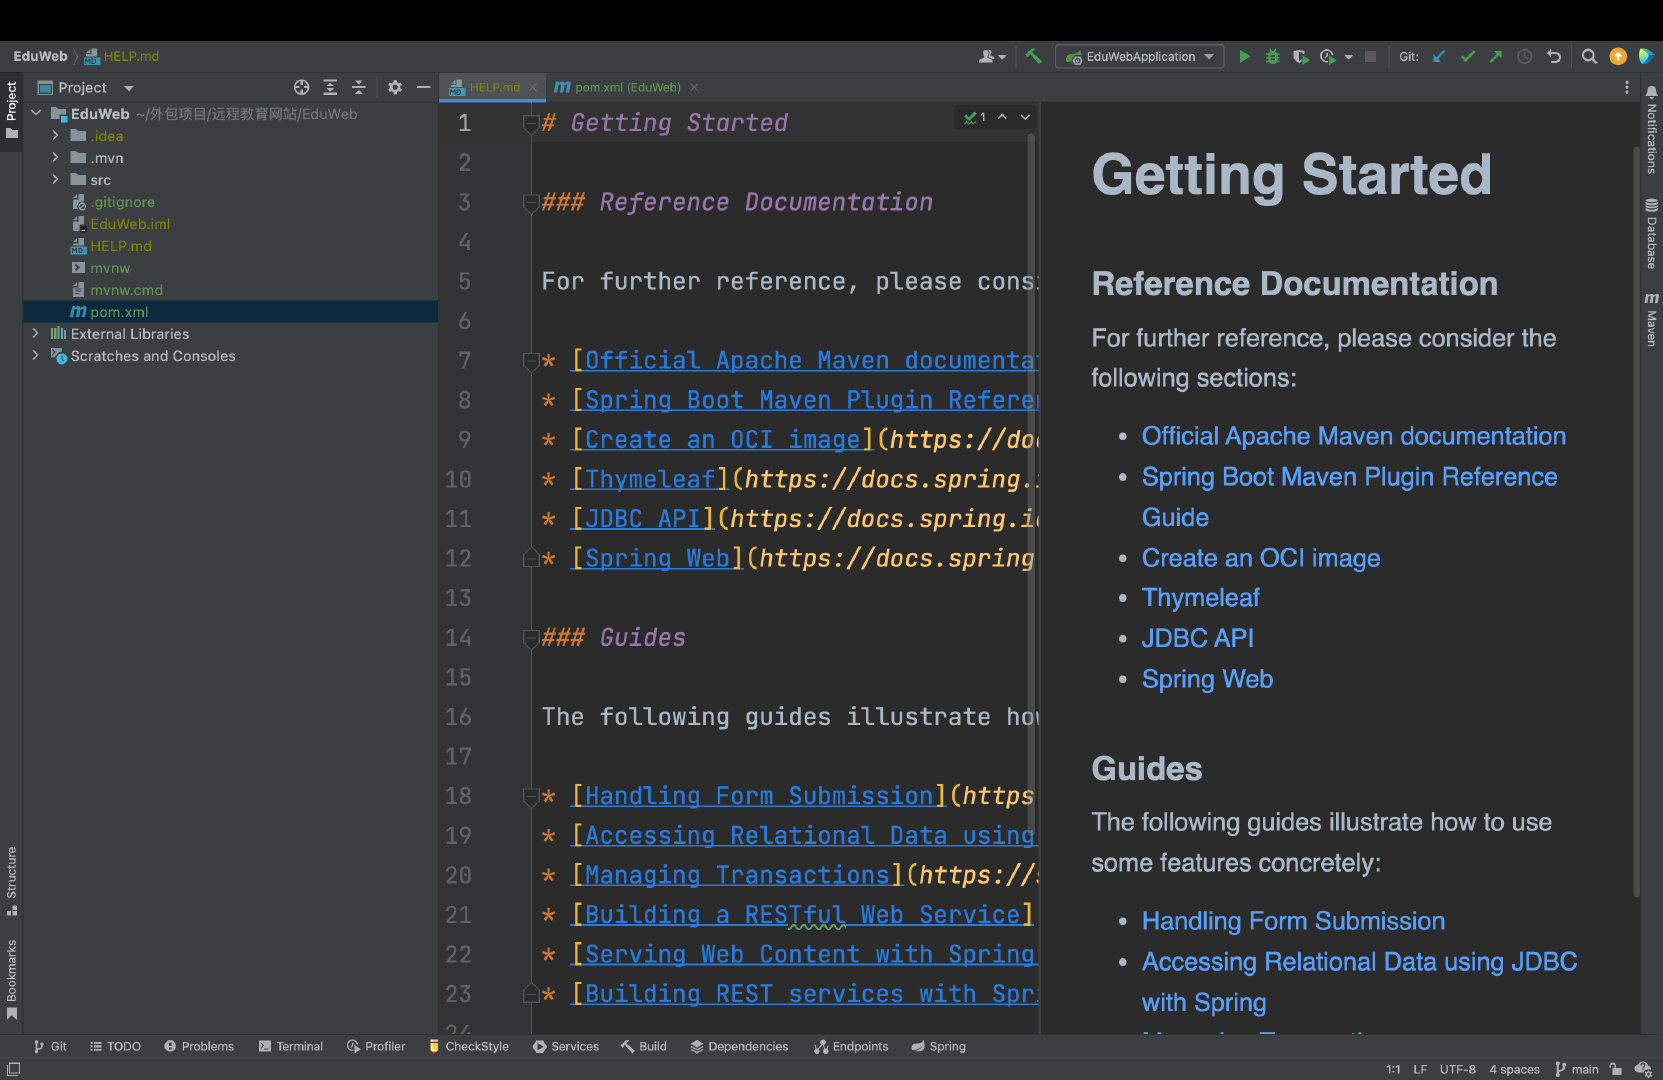This screenshot has height=1080, width=1663.
Task: Open the Code With Me user dropdown
Action: pyautogui.click(x=992, y=57)
